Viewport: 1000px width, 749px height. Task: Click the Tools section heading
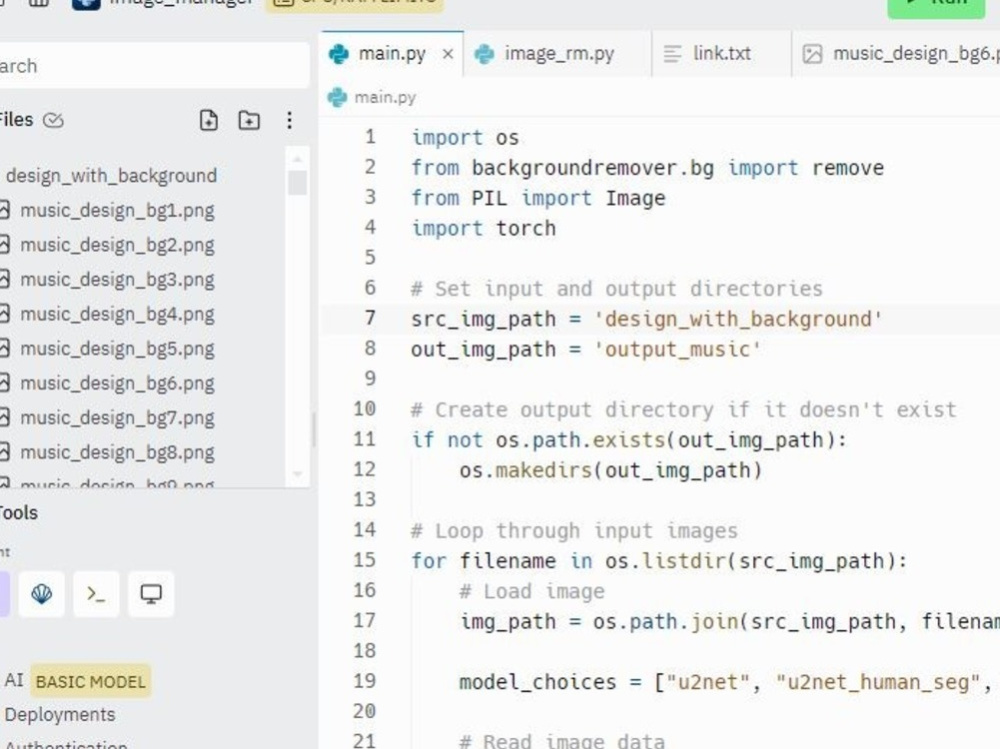pos(18,513)
